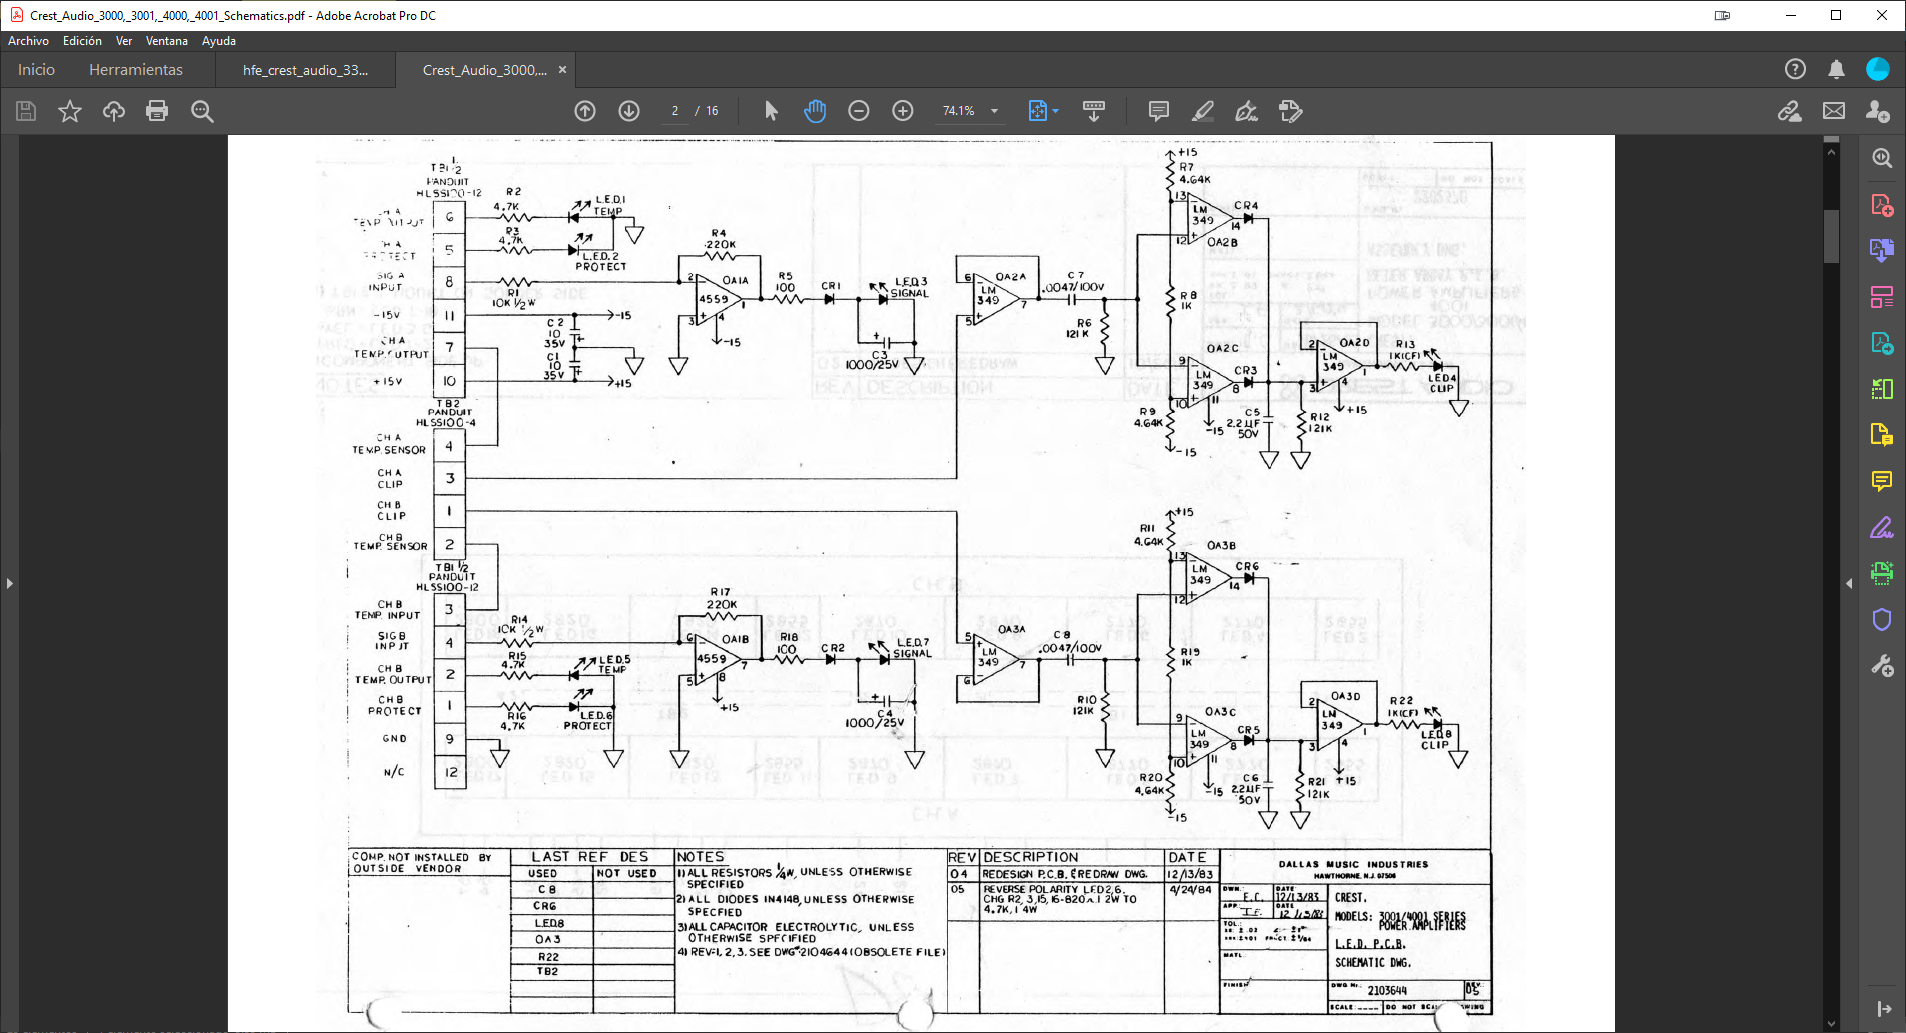Screen dimensions: 1906x1033
Task: Open Fill & Sign tool in right pane
Action: click(1882, 527)
